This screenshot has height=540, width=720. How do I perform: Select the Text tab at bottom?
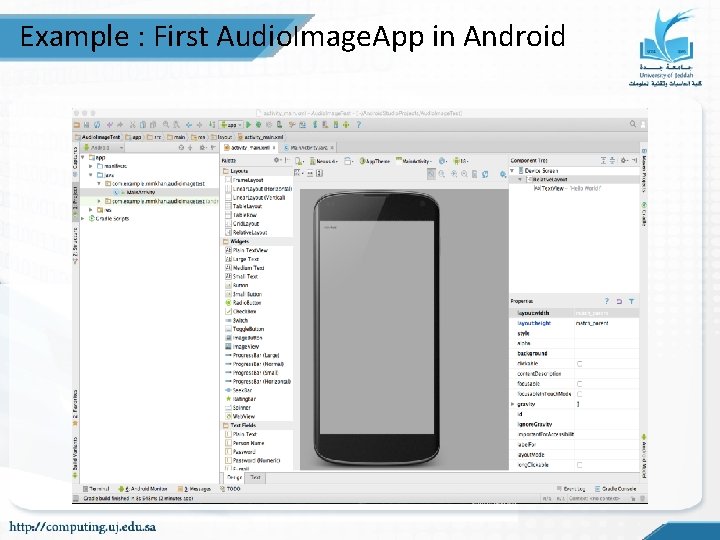click(255, 478)
